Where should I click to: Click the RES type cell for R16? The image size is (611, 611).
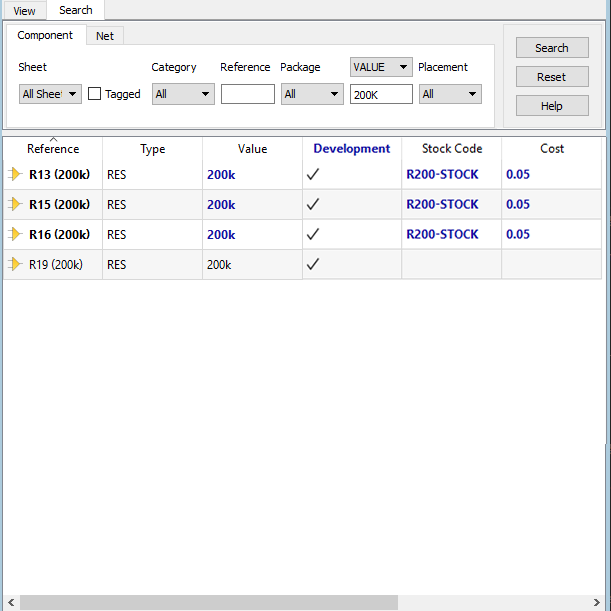(x=153, y=235)
